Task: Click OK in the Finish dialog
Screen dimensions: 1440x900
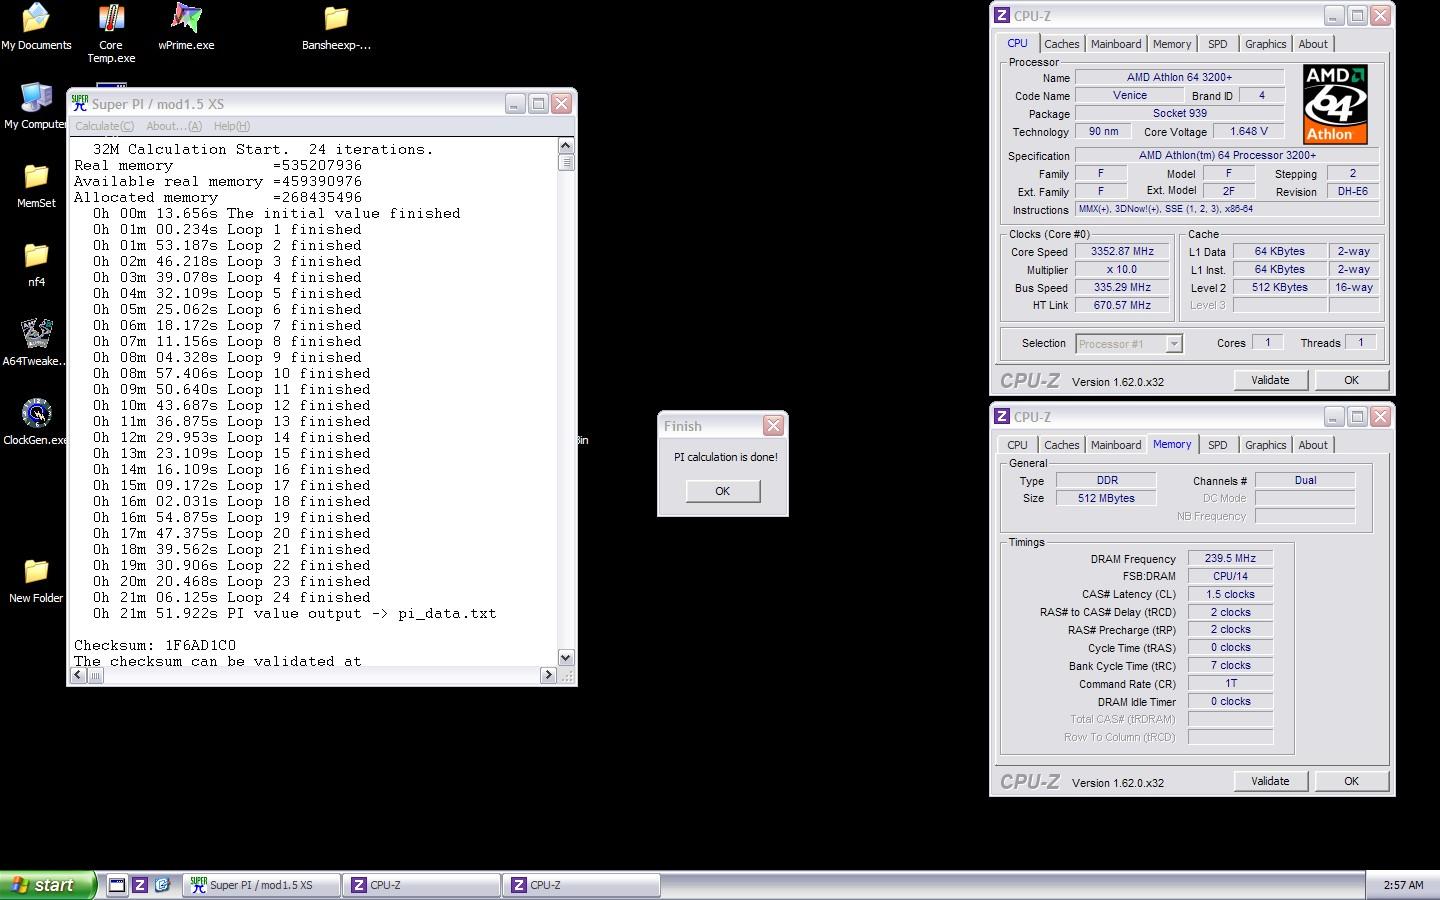Action: point(723,491)
